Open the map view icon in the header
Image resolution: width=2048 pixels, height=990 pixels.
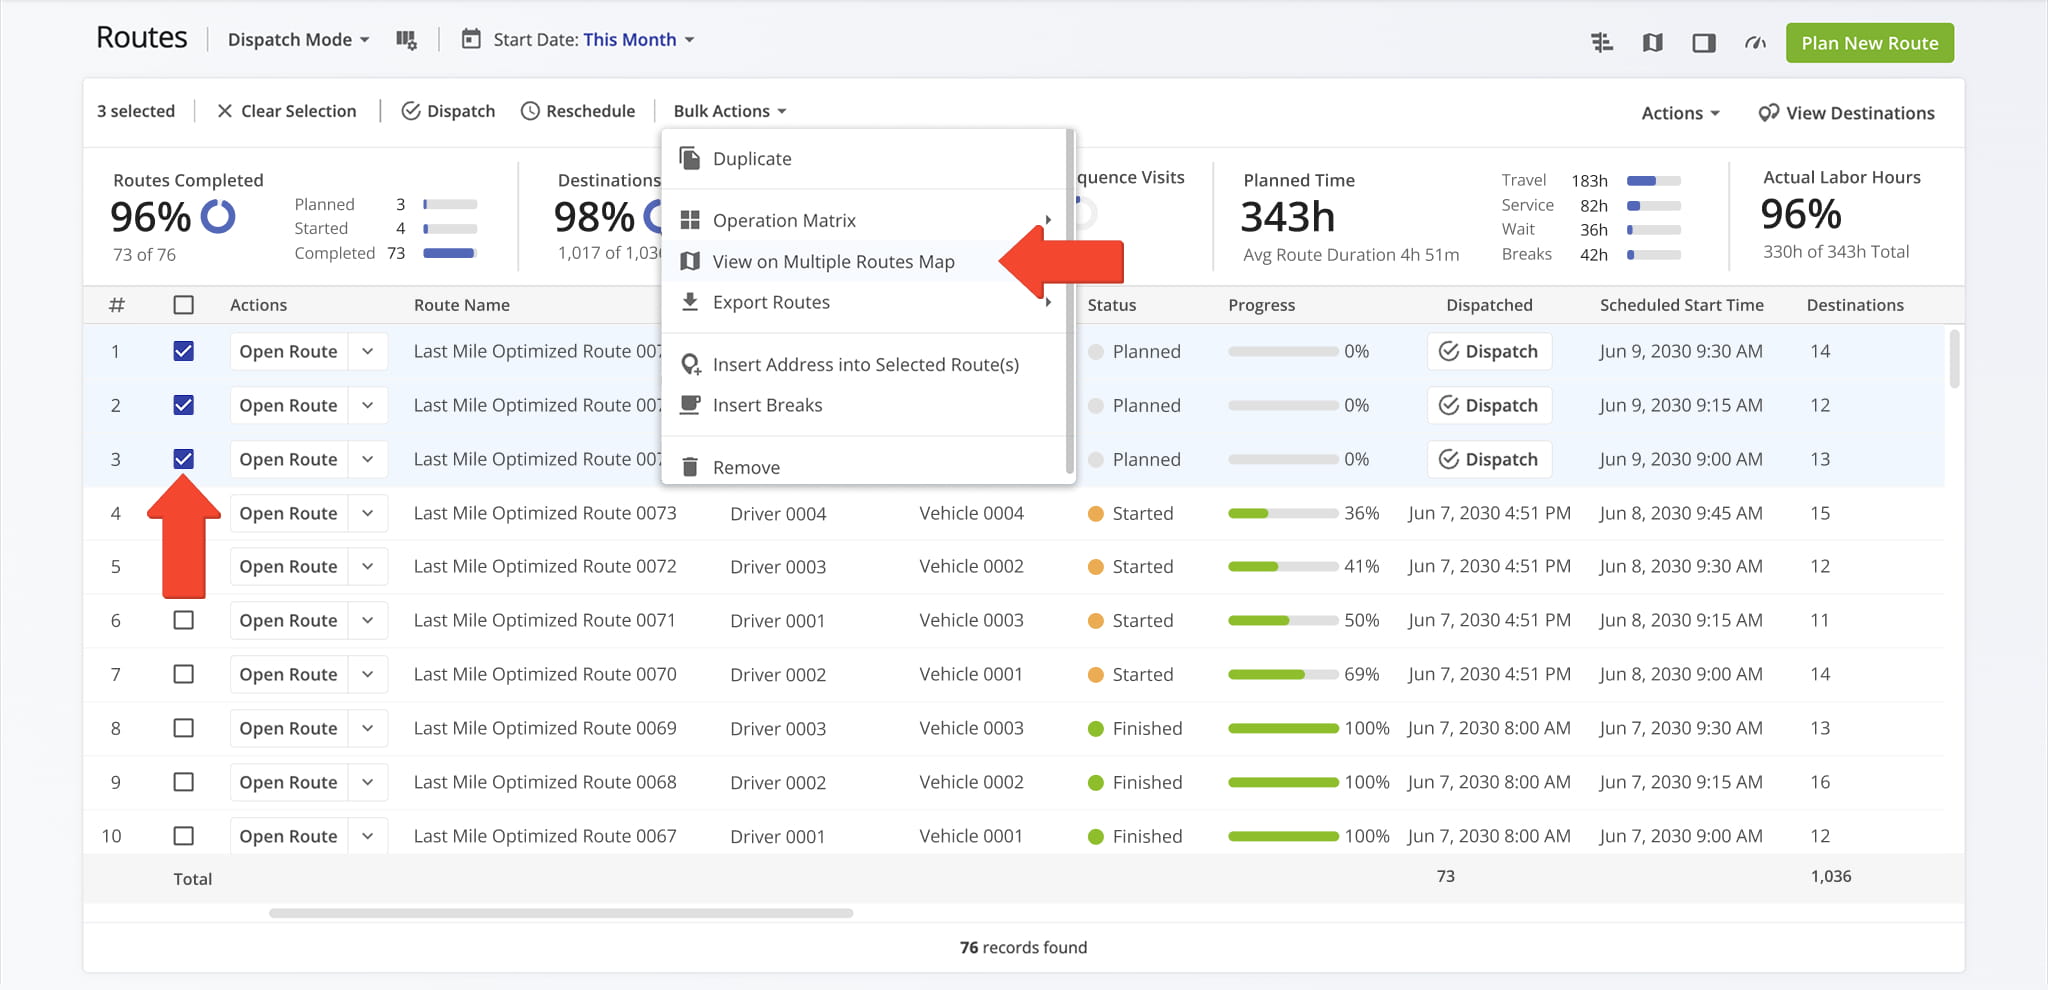(1652, 43)
